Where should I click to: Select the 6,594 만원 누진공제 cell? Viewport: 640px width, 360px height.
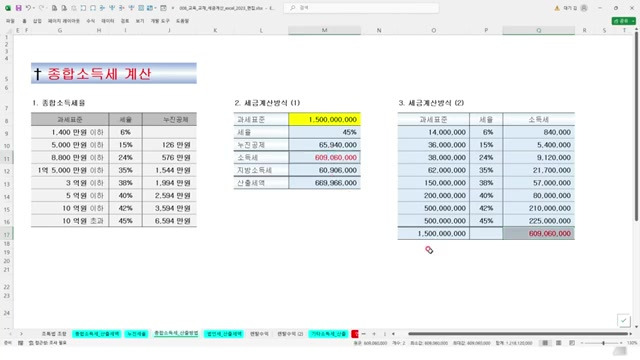coord(169,221)
